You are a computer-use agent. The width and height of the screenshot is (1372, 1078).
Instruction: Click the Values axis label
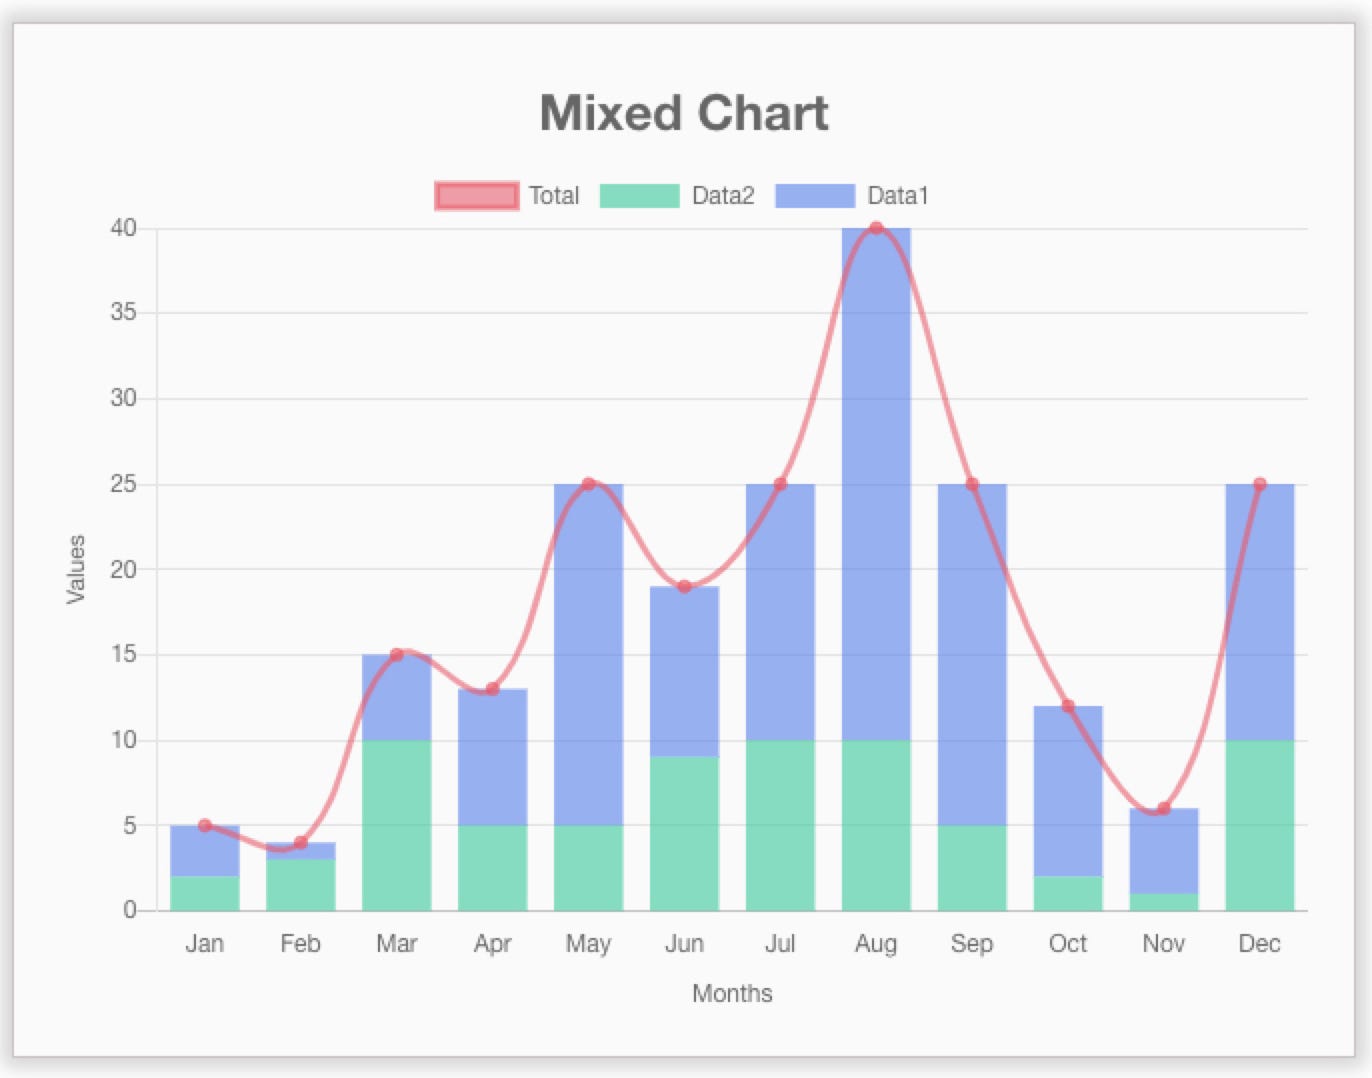point(75,569)
